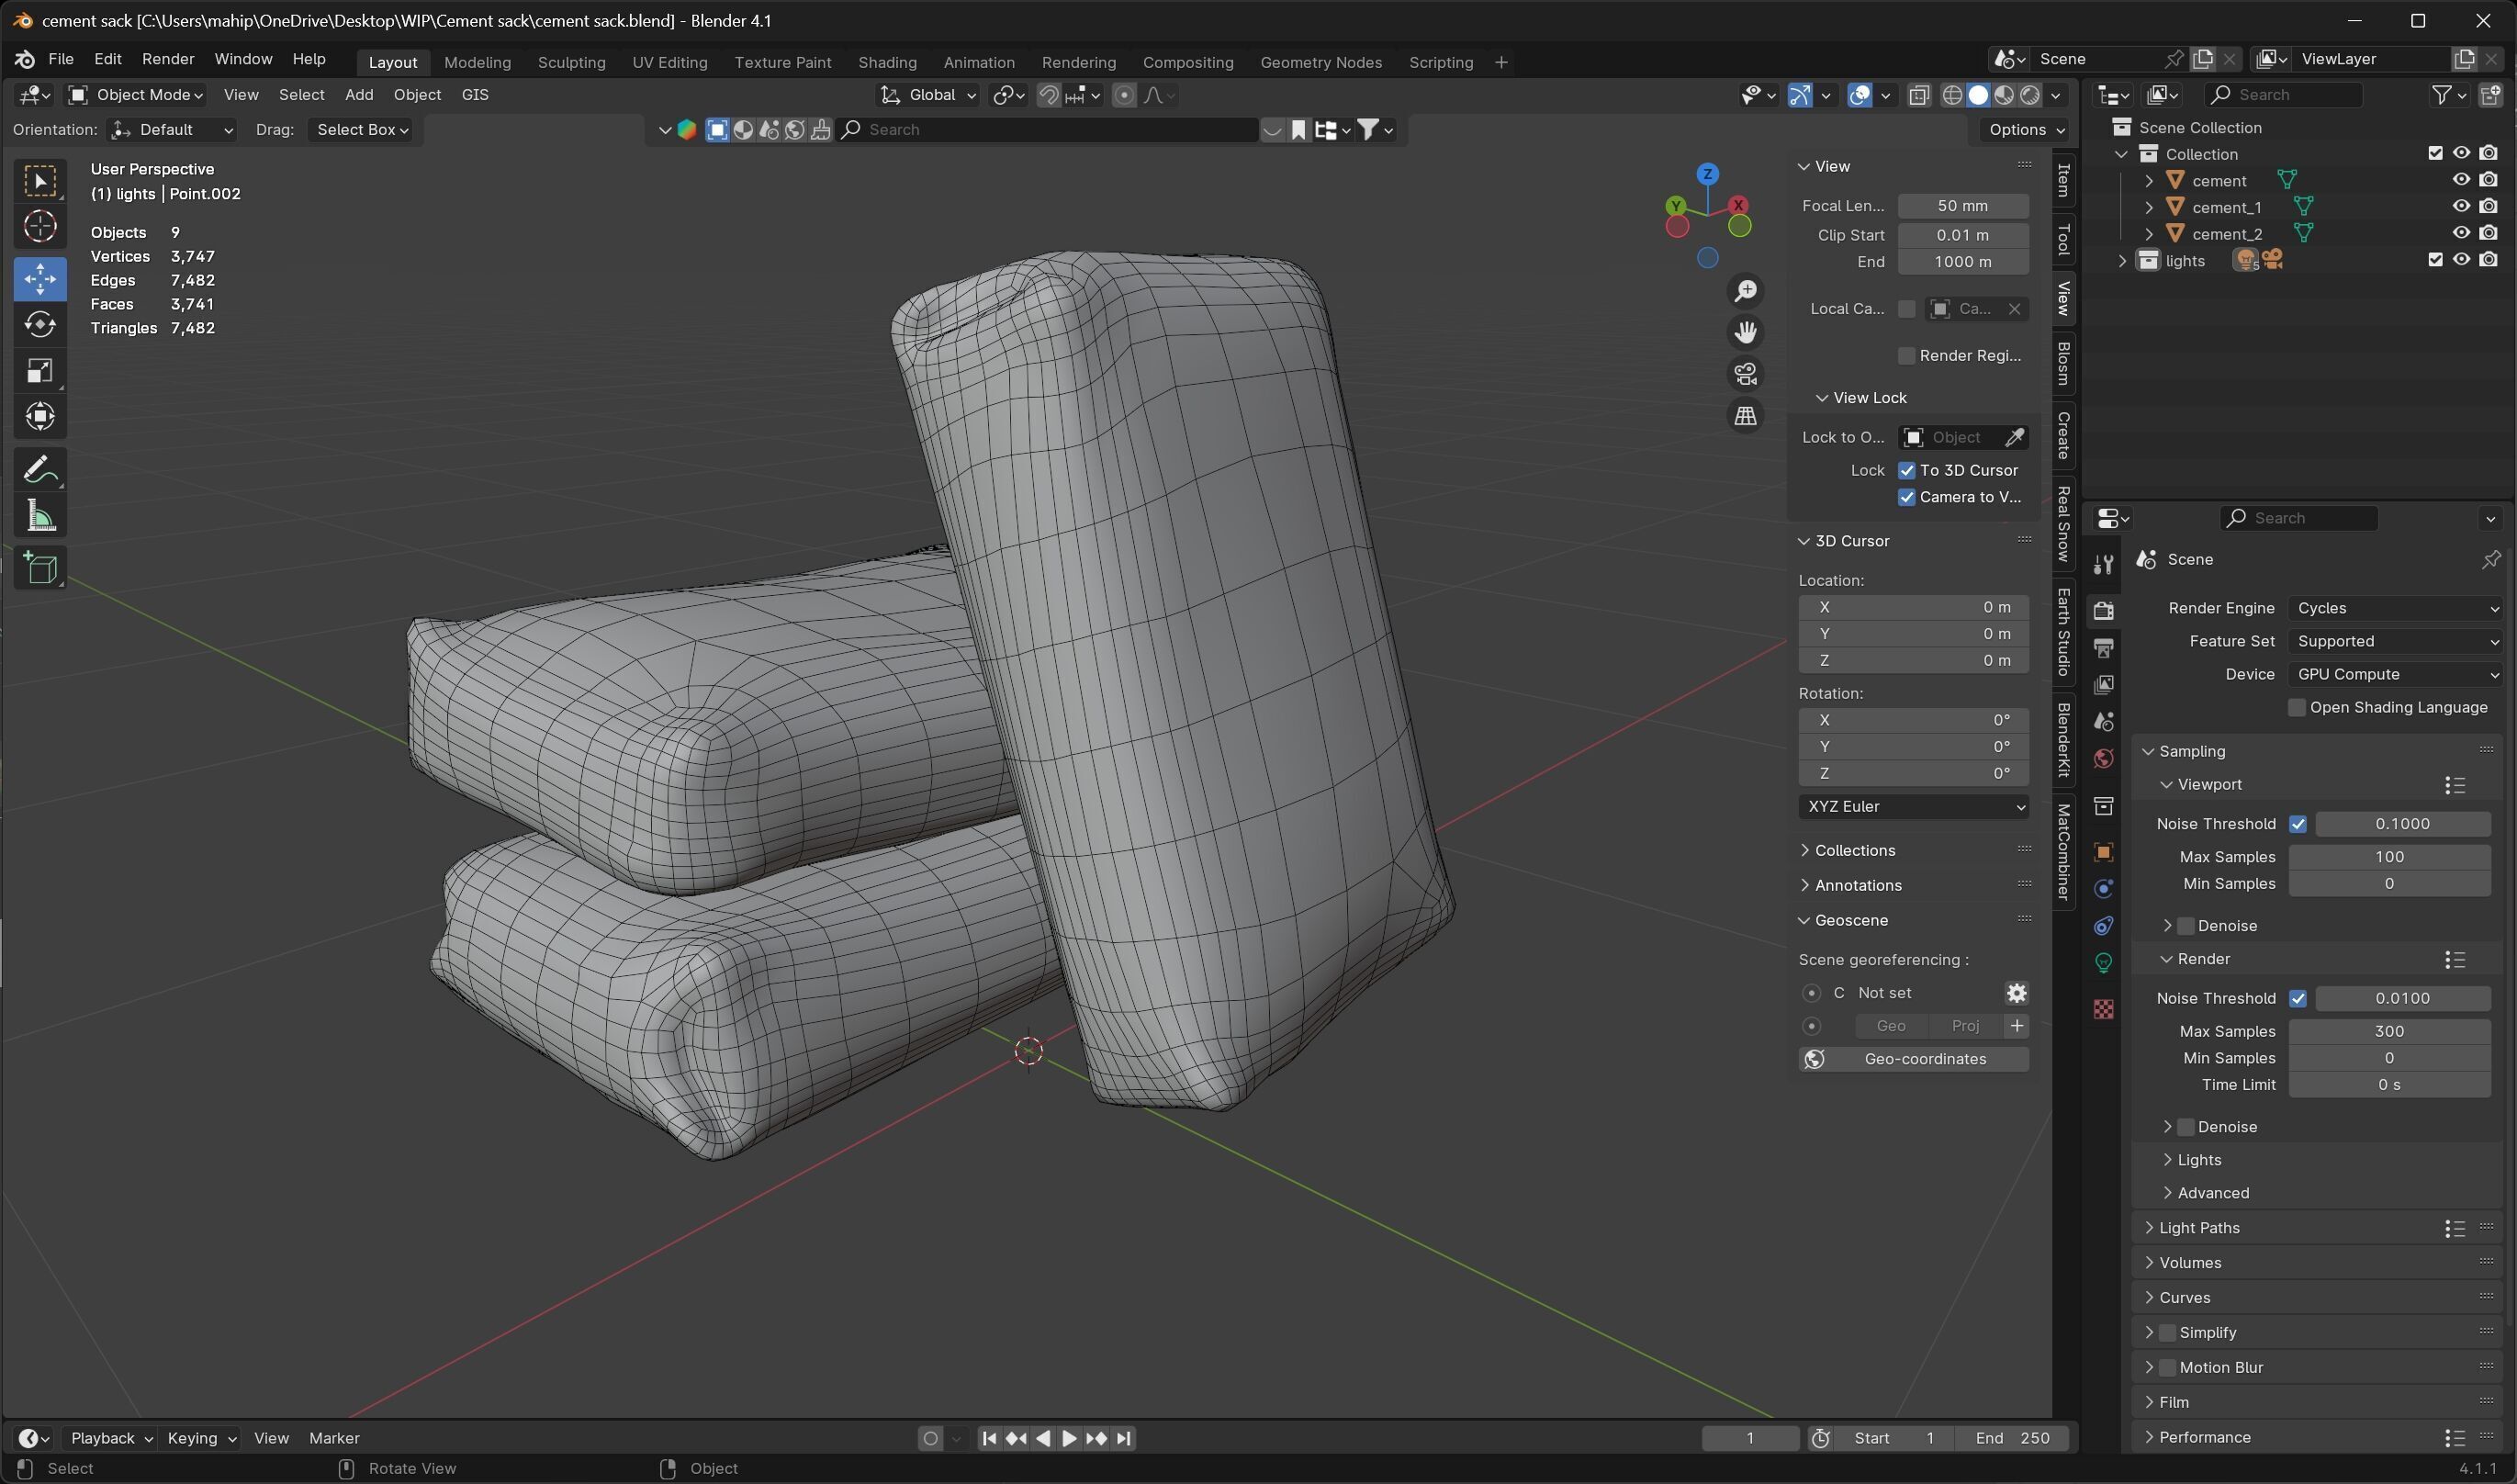Click the Geoscene settings gear icon

click(x=2016, y=993)
